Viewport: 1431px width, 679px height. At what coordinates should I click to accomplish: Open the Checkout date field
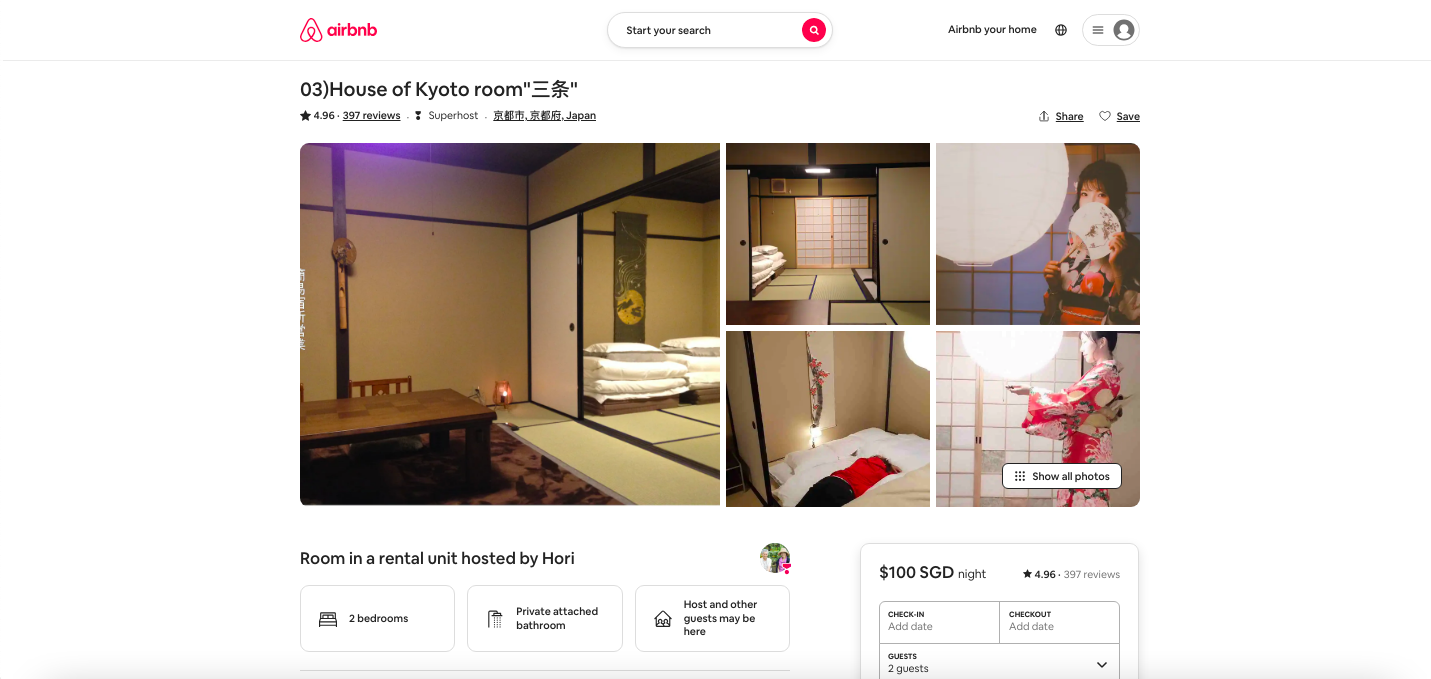pos(1059,622)
